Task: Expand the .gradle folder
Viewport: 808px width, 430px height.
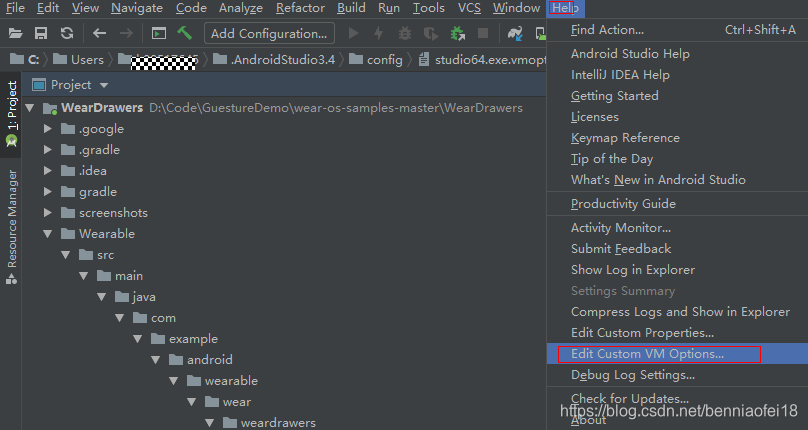Action: [48, 150]
